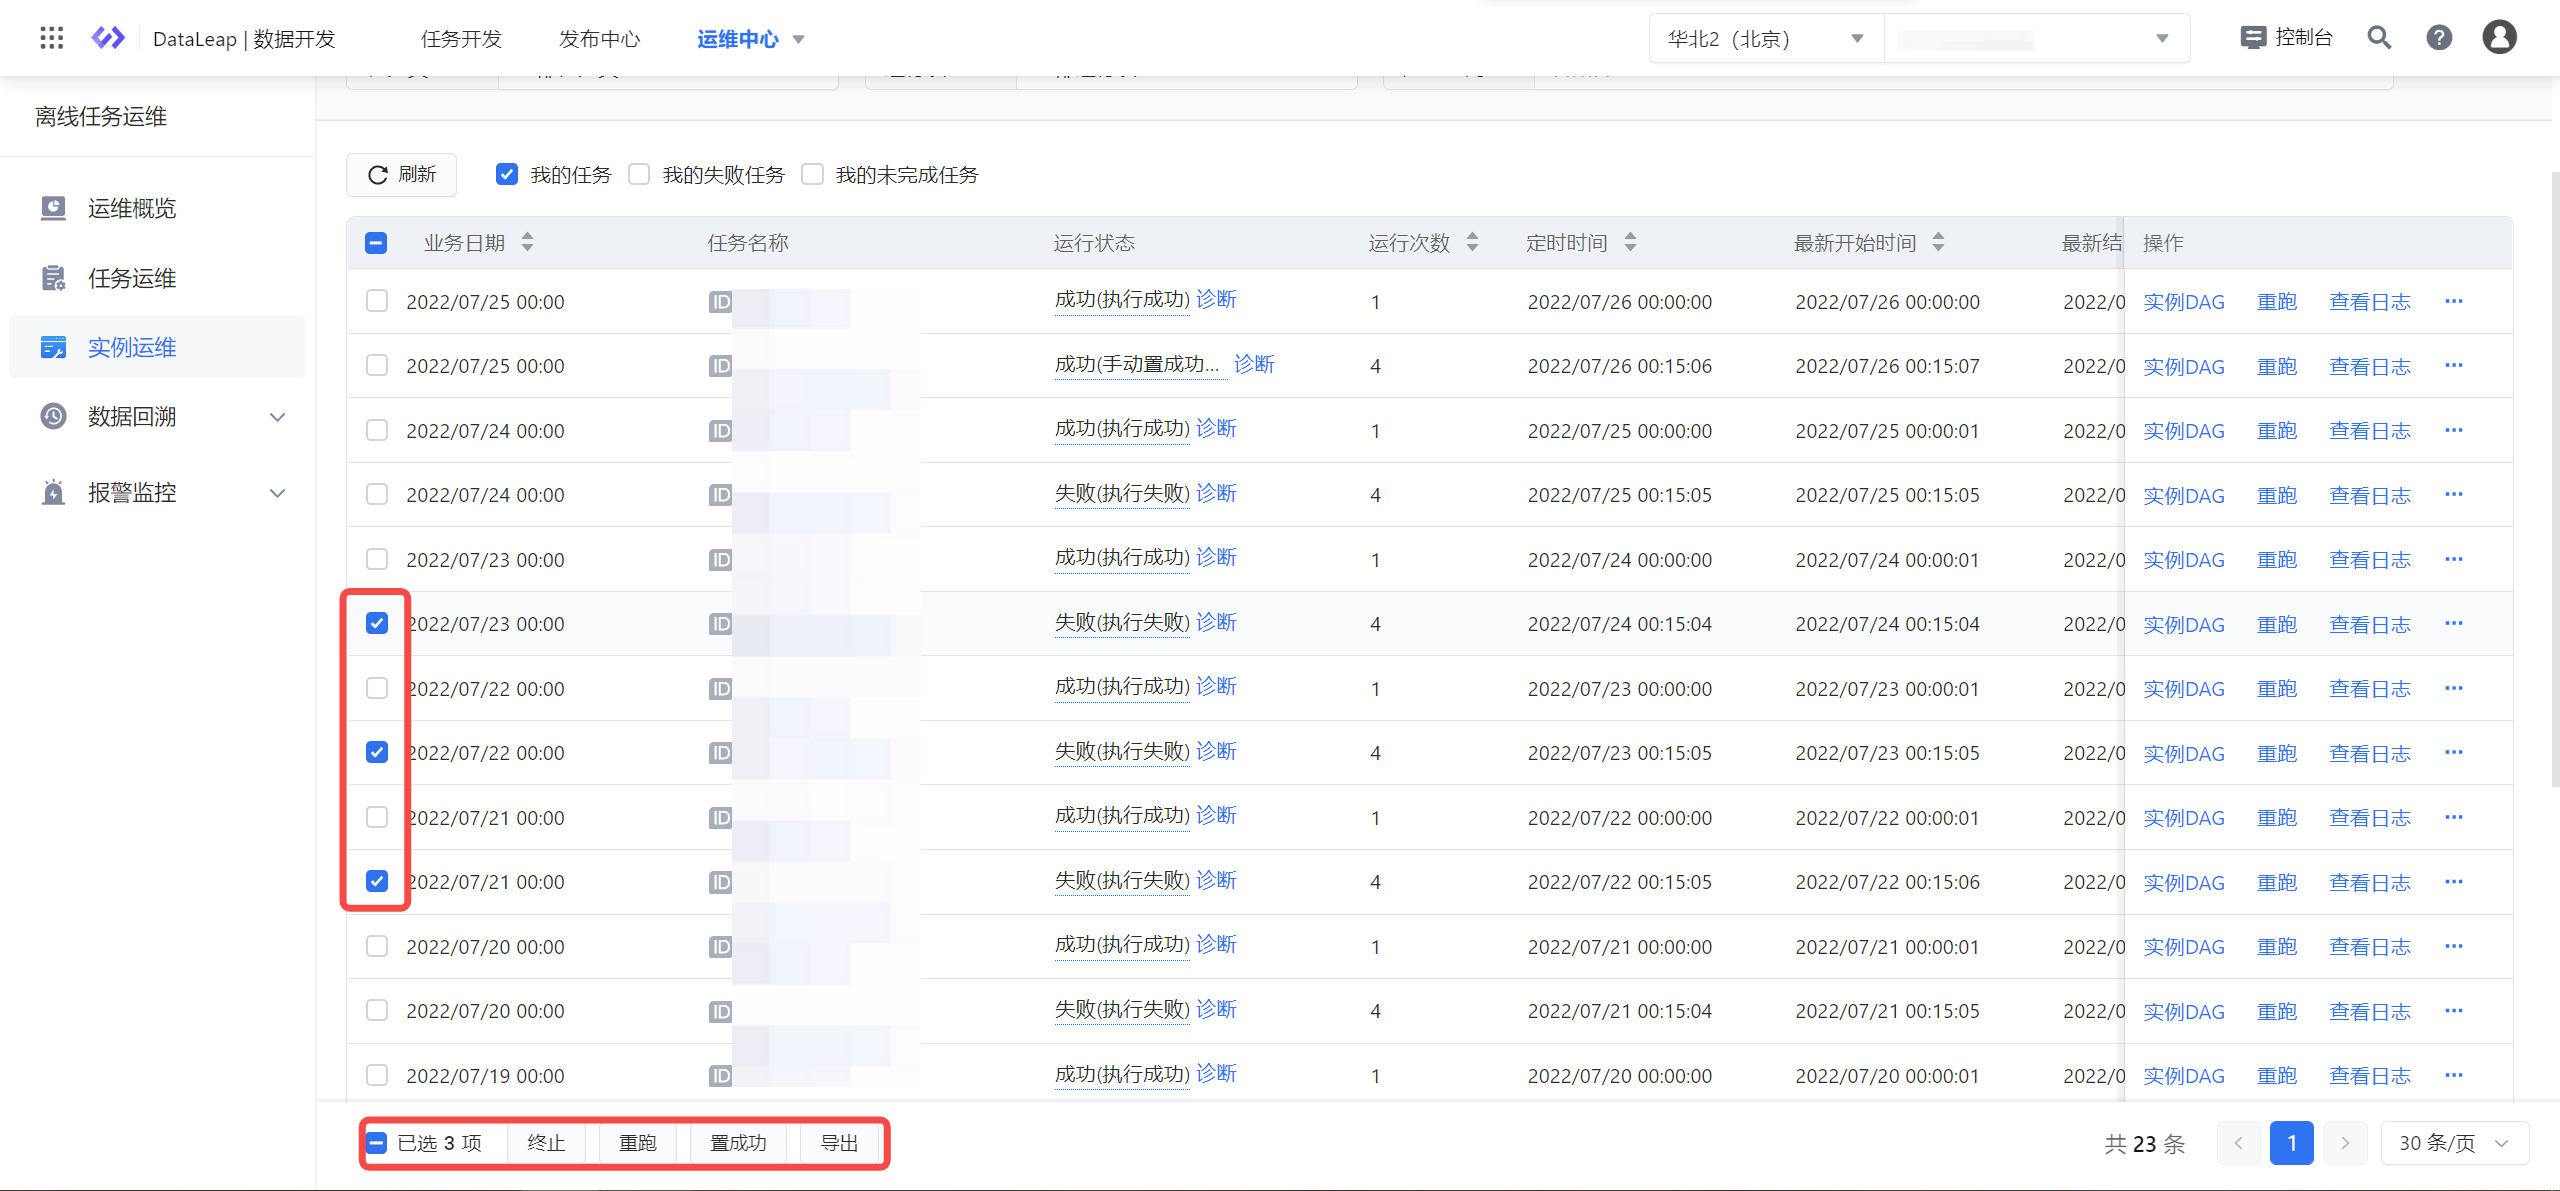Open more actions for scheduled 07/24 00:00:00 row
2560x1191 pixels.
pyautogui.click(x=2454, y=559)
